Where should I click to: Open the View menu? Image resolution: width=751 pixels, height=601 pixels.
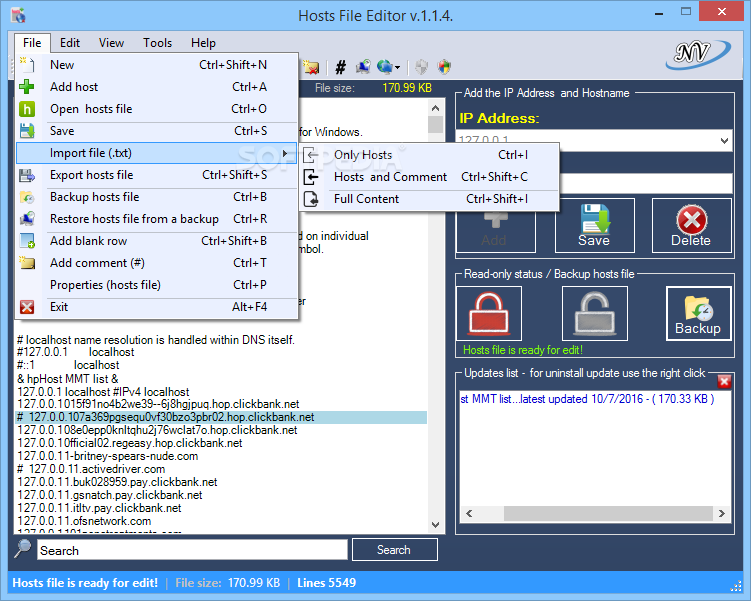point(111,43)
